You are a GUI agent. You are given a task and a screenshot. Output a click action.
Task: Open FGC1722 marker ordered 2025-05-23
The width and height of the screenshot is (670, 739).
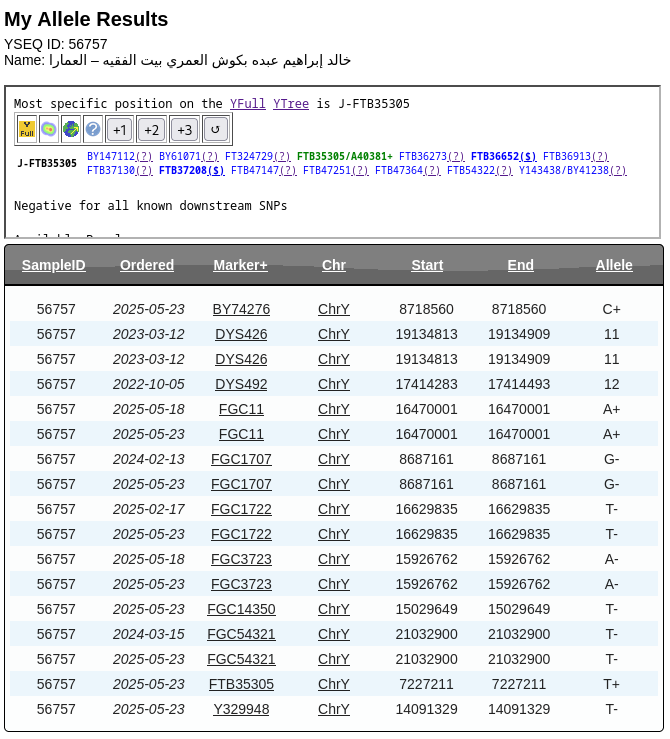[241, 534]
